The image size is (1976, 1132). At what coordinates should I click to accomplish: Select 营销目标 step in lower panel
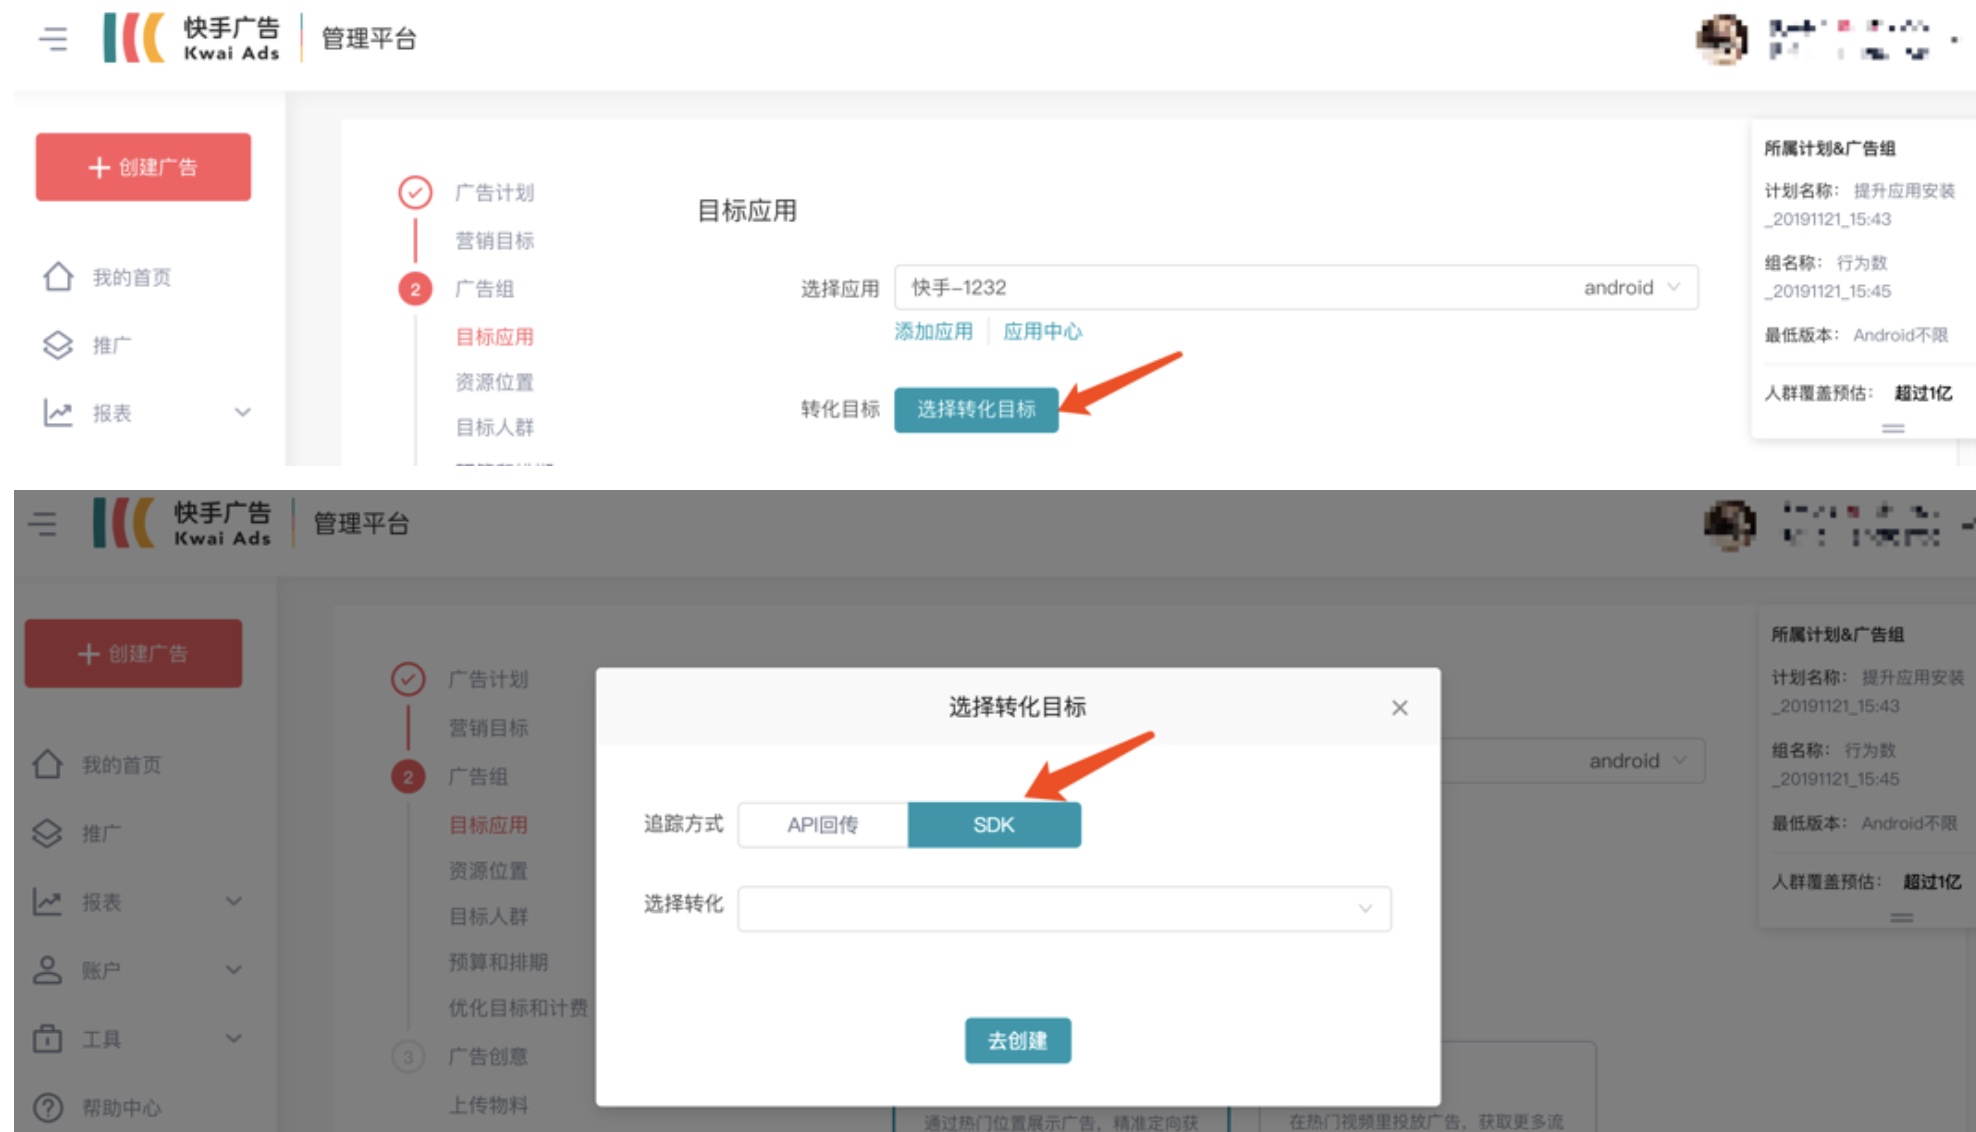point(488,728)
